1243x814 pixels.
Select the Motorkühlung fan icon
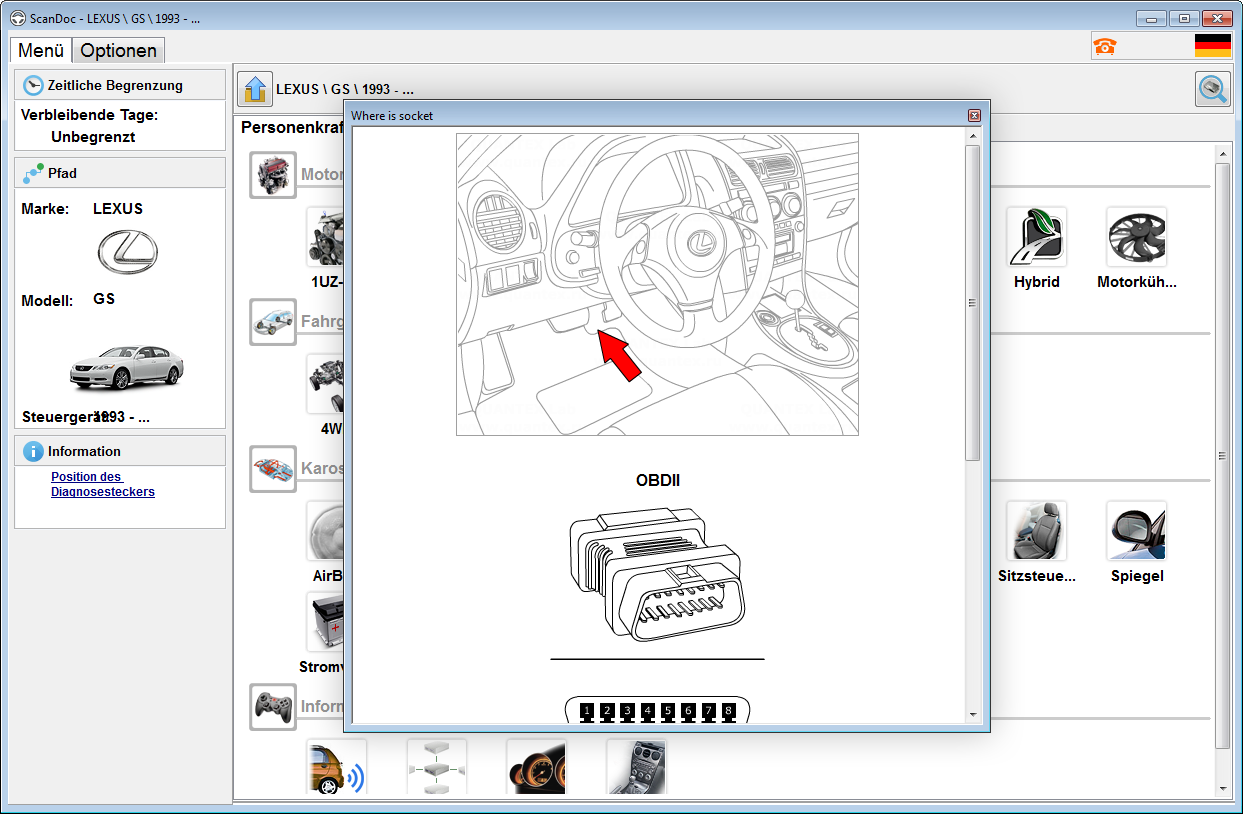click(1136, 238)
